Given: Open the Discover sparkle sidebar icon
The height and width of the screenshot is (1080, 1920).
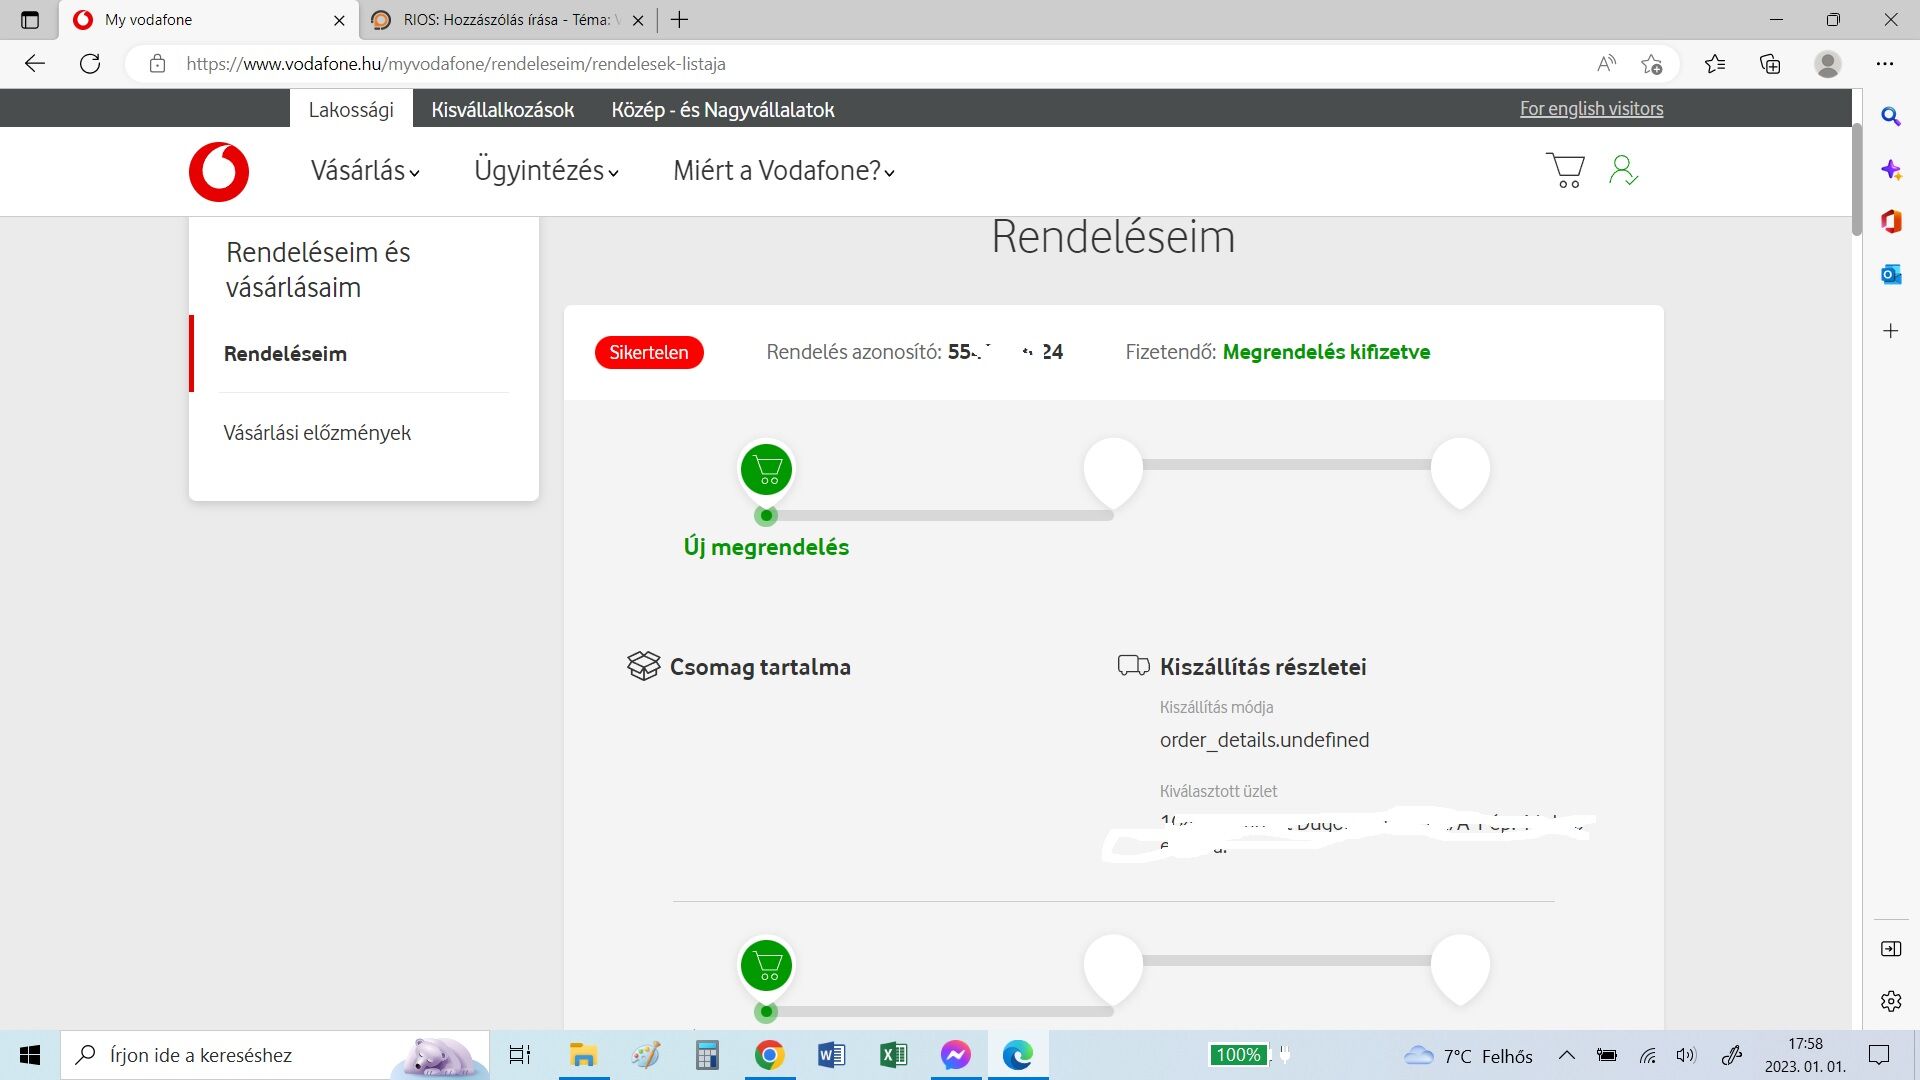Looking at the screenshot, I should tap(1891, 170).
